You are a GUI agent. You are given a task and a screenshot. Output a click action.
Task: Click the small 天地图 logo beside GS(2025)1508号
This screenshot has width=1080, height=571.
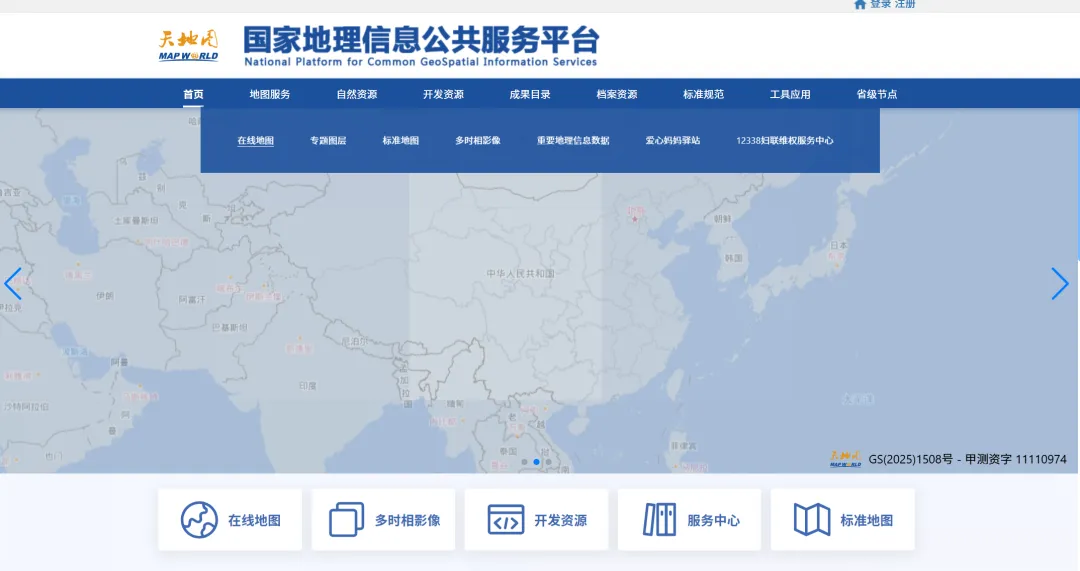tap(845, 459)
